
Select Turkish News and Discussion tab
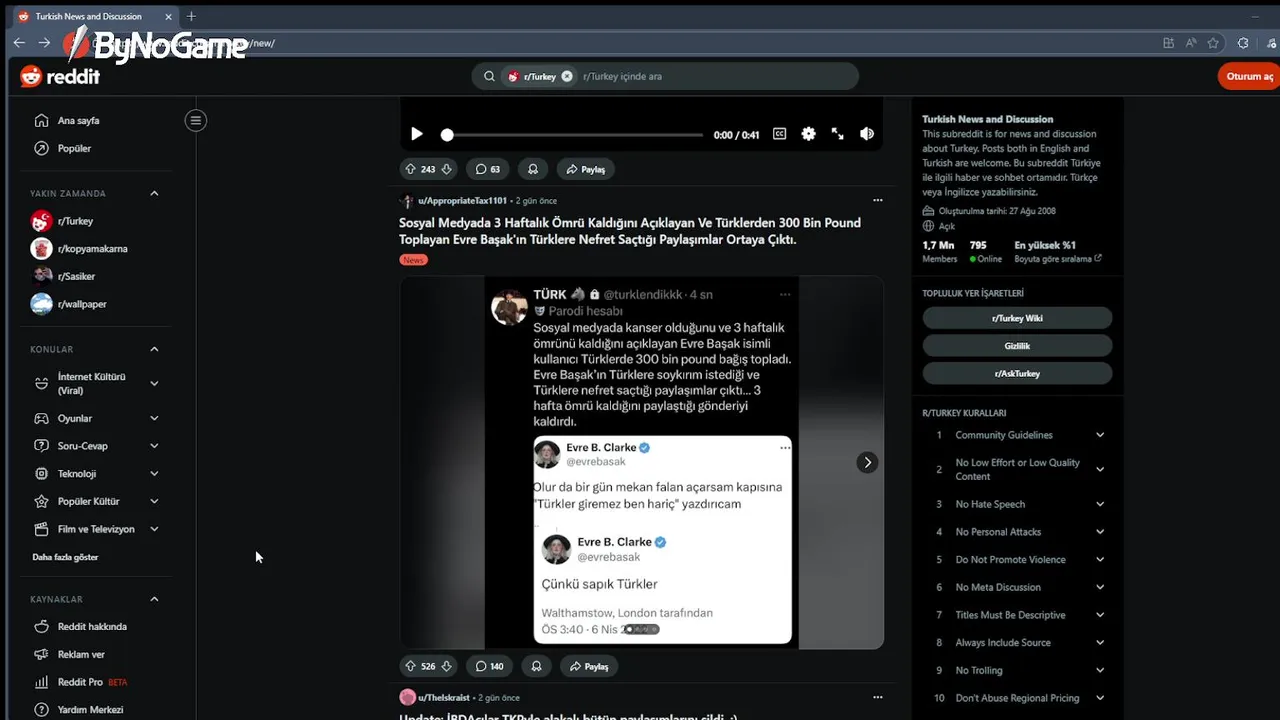point(95,16)
